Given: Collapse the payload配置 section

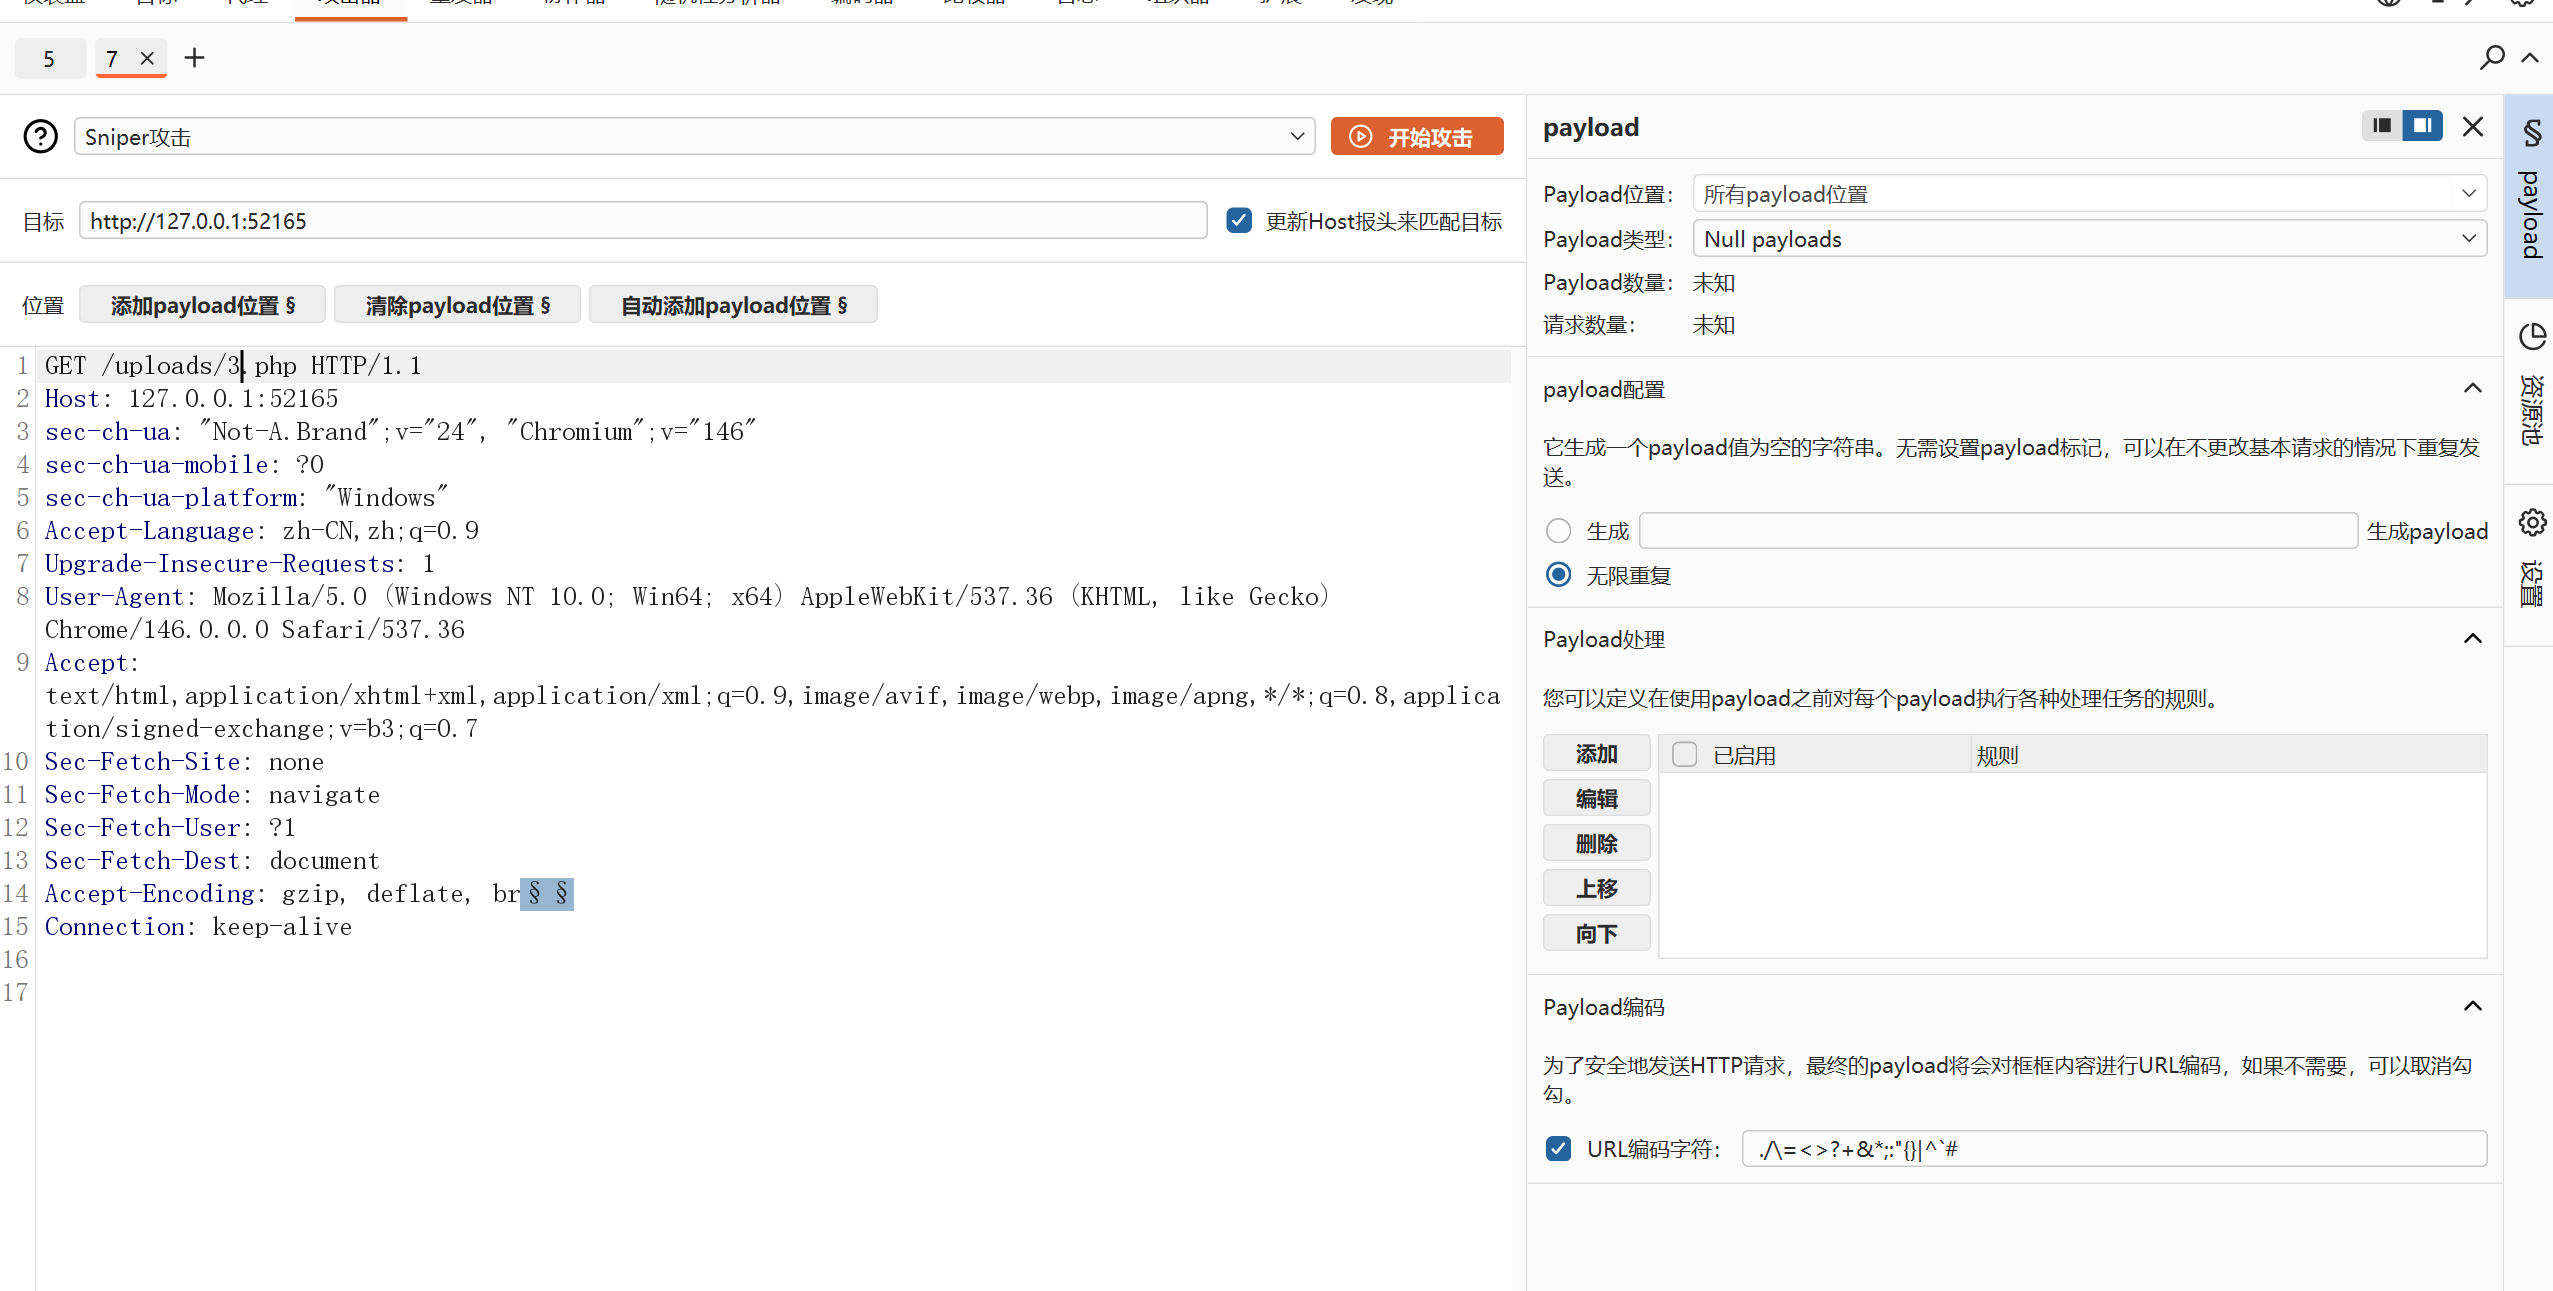Looking at the screenshot, I should click(2473, 388).
